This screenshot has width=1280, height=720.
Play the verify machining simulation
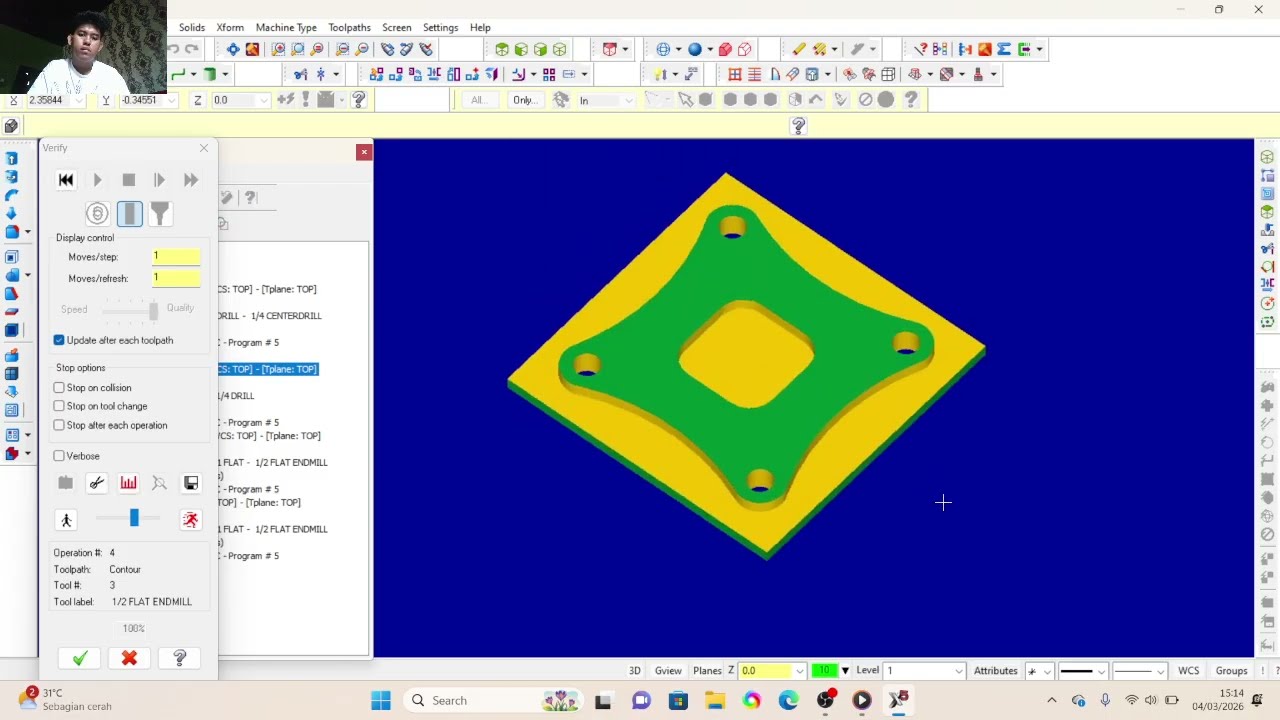click(97, 180)
